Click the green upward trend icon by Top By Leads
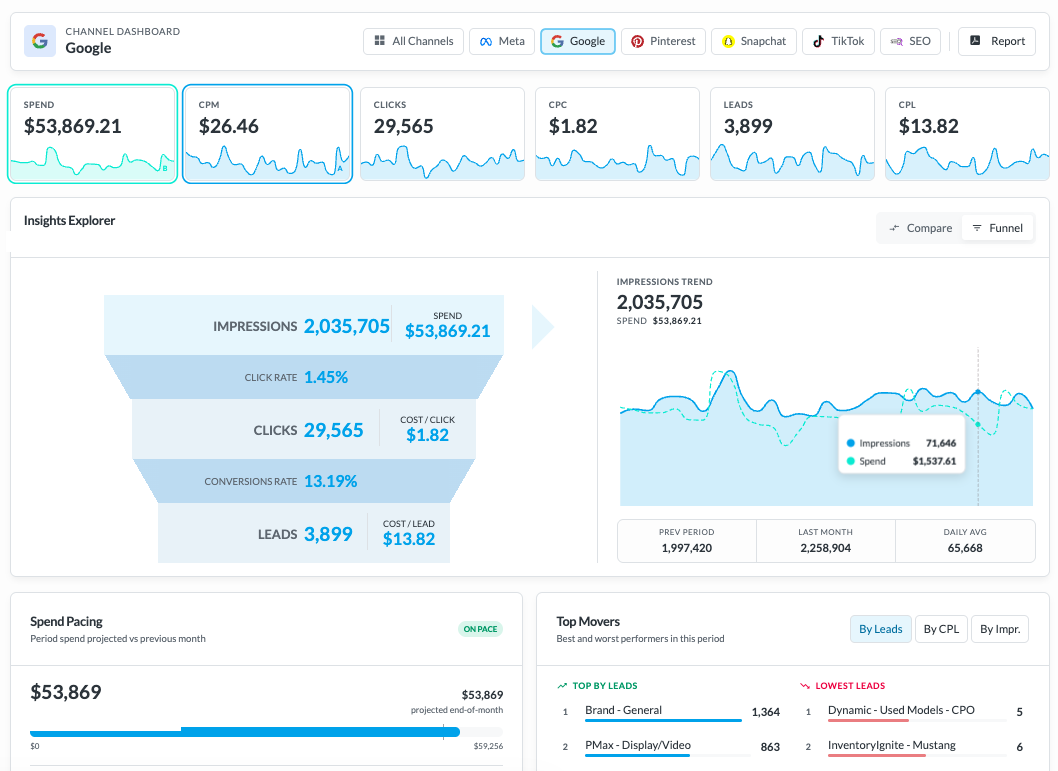 click(562, 686)
